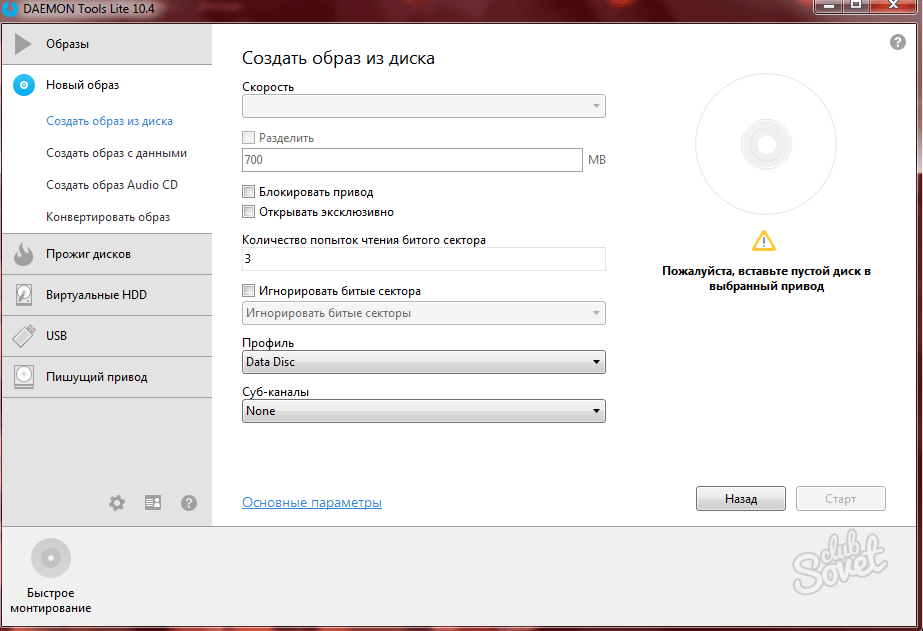Enable the Блокировать привод checkbox
Viewport: 923px width, 631px height.
(249, 192)
